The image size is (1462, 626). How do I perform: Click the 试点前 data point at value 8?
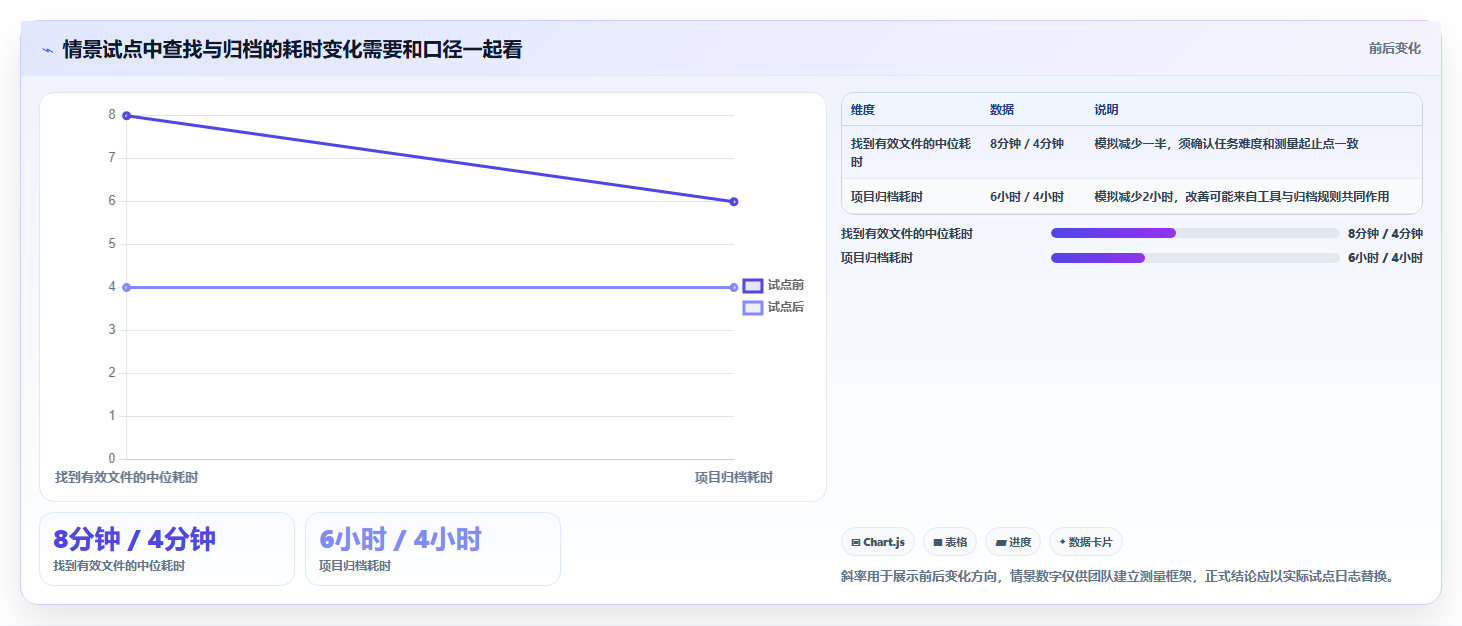(x=126, y=116)
